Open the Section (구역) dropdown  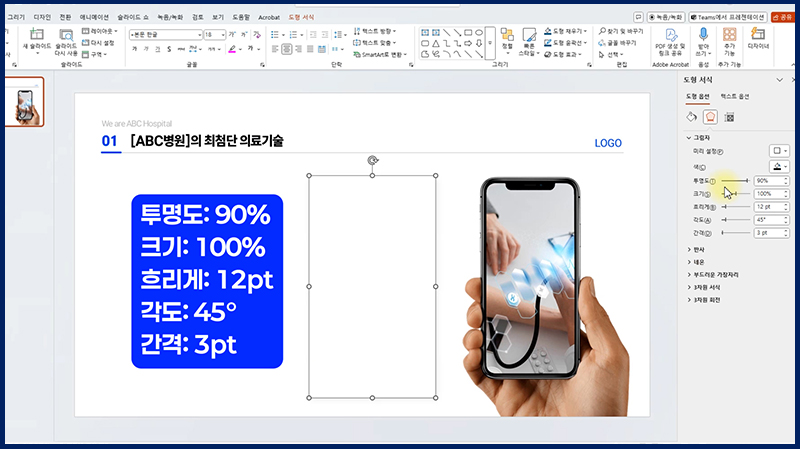pyautogui.click(x=94, y=54)
